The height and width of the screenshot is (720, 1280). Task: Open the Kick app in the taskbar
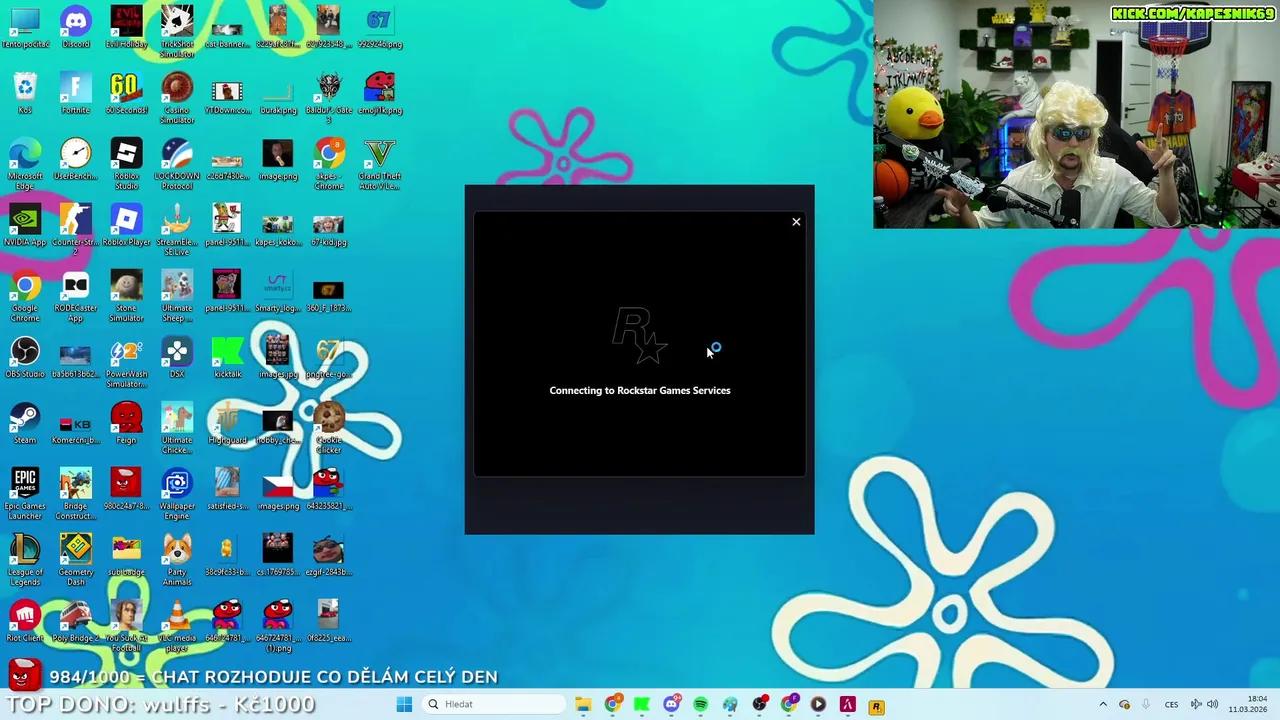click(642, 704)
